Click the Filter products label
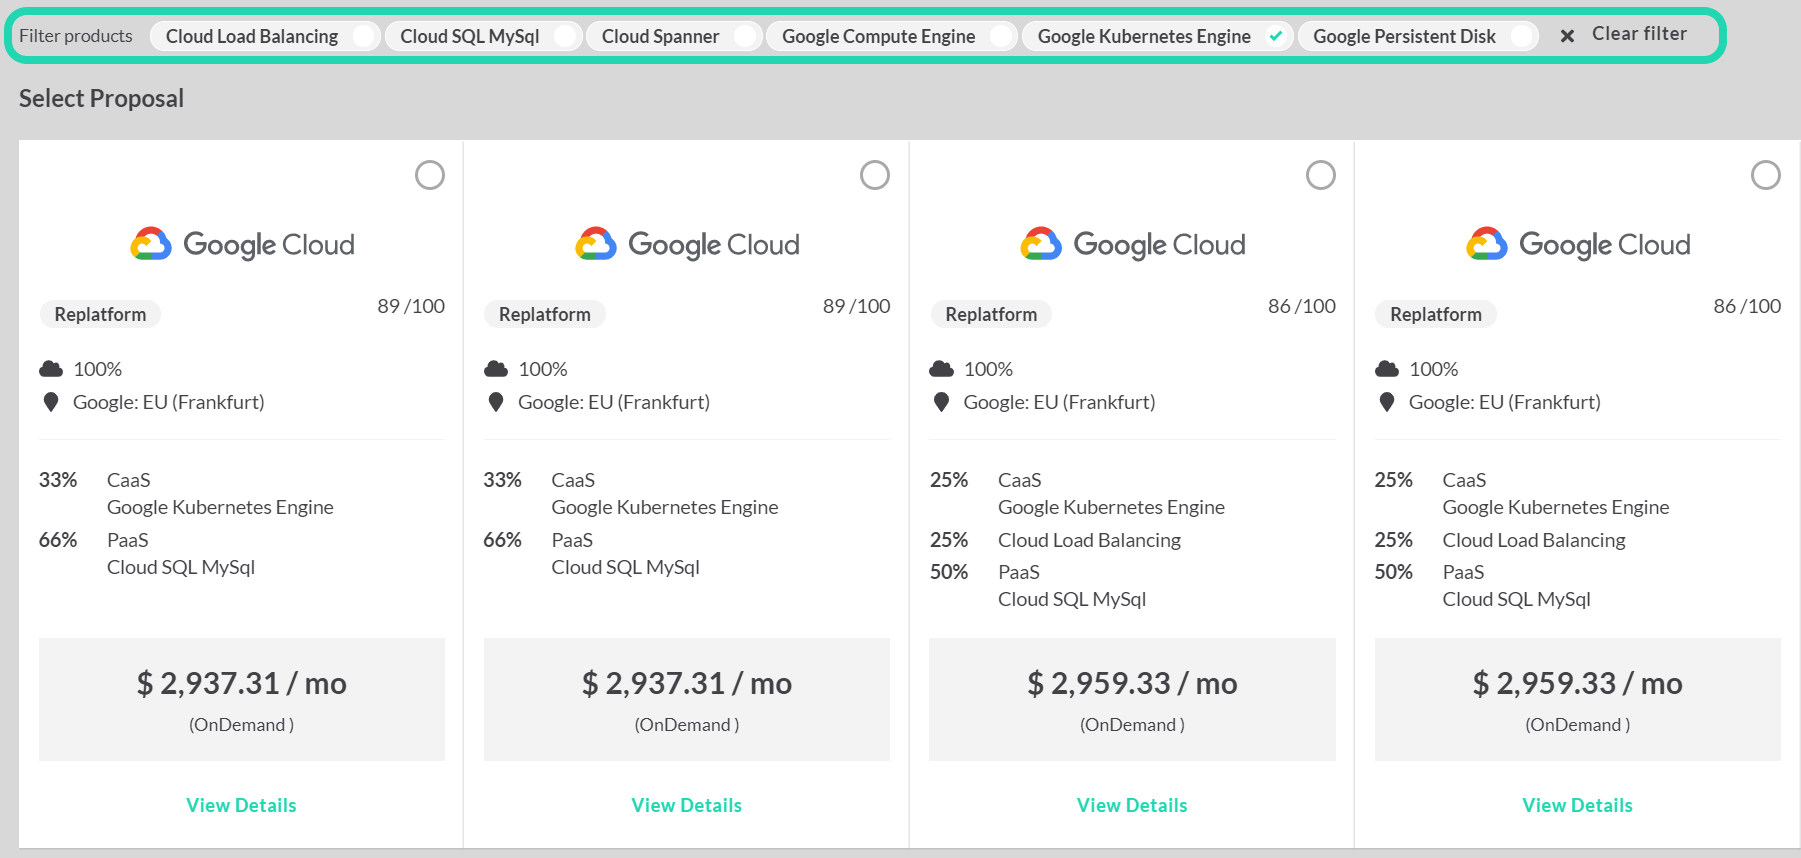The width and height of the screenshot is (1801, 858). [76, 36]
